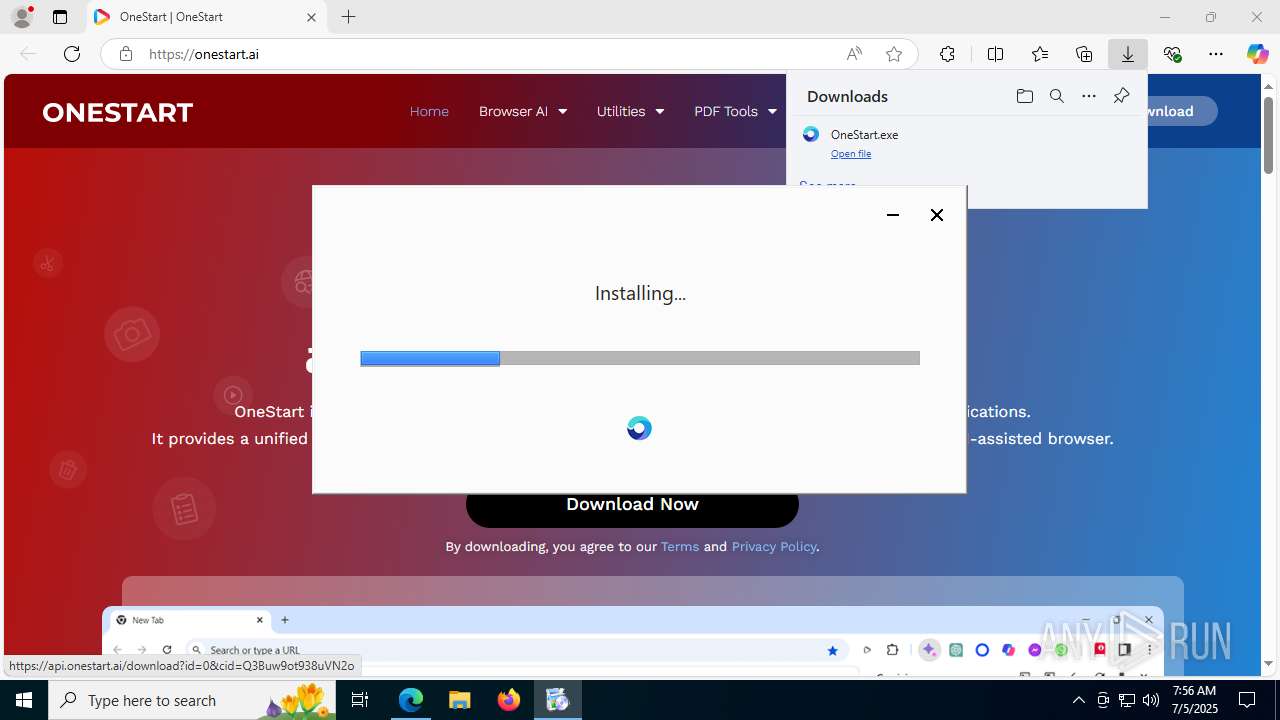Open Settings and more ellipsis menu
The image size is (1280, 720).
[1216, 54]
